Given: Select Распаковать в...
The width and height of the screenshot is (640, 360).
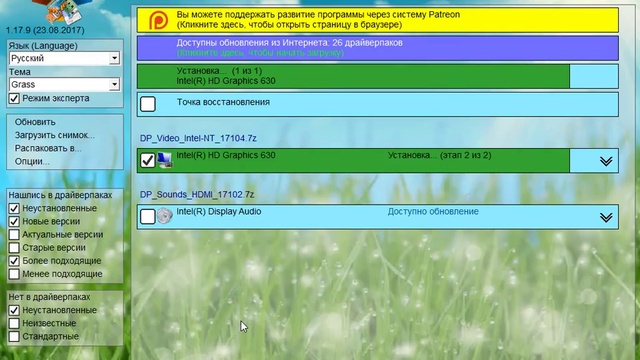Looking at the screenshot, I should pos(48,148).
